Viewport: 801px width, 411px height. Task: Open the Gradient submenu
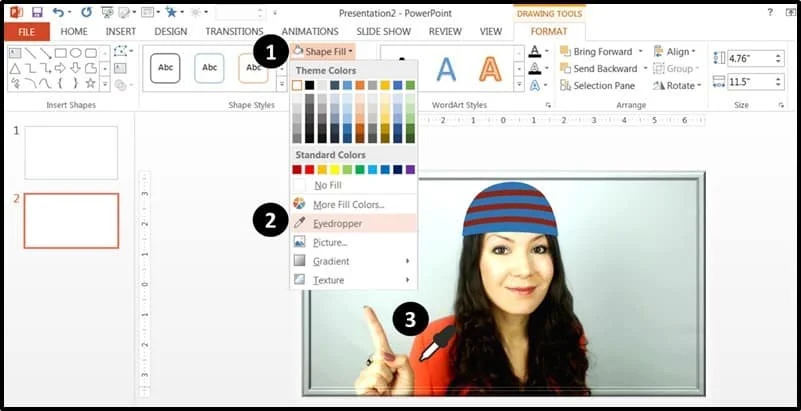coord(354,261)
